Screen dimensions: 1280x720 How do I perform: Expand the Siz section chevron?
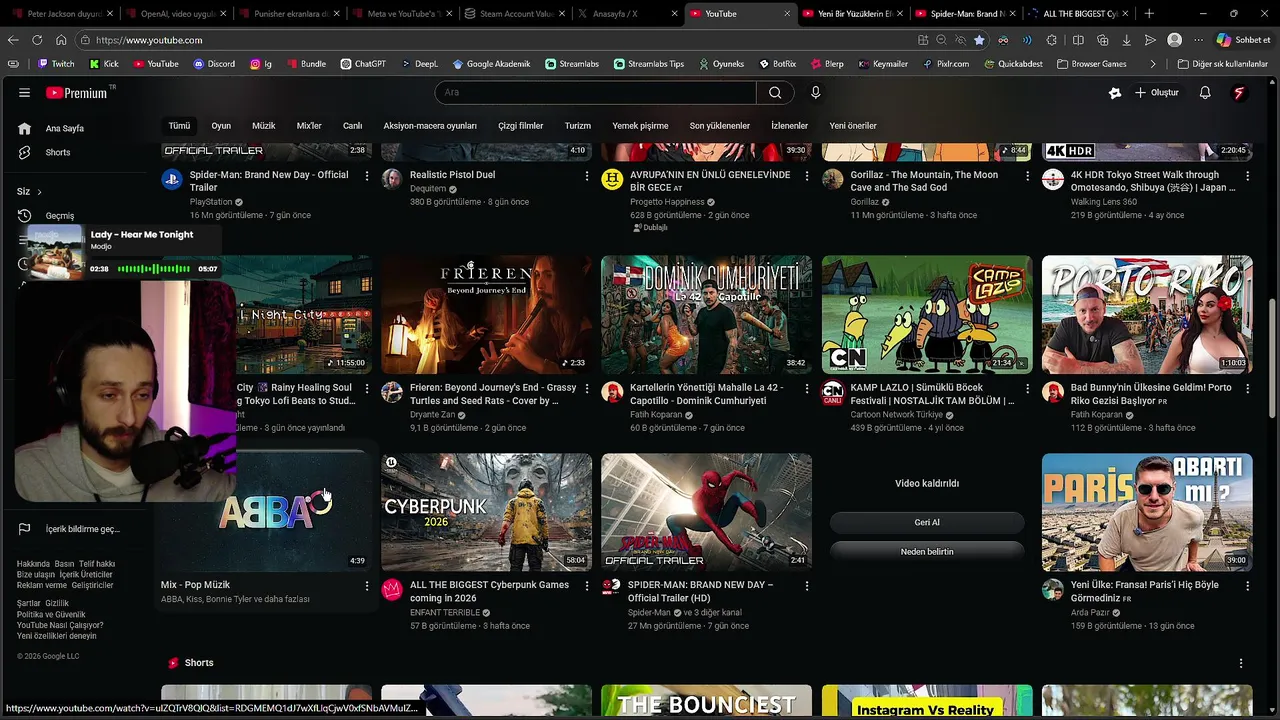pos(39,192)
